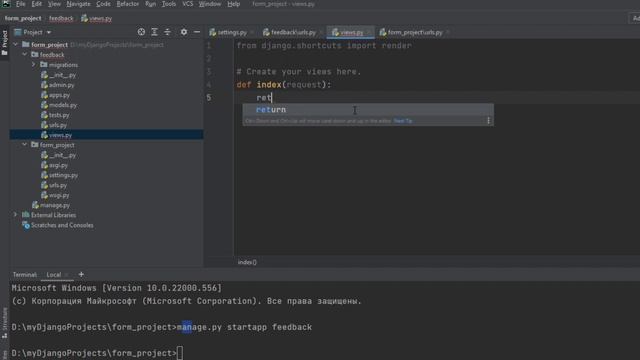
Task: Click form_project in the breadcrumb bar
Action: [x=23, y=18]
